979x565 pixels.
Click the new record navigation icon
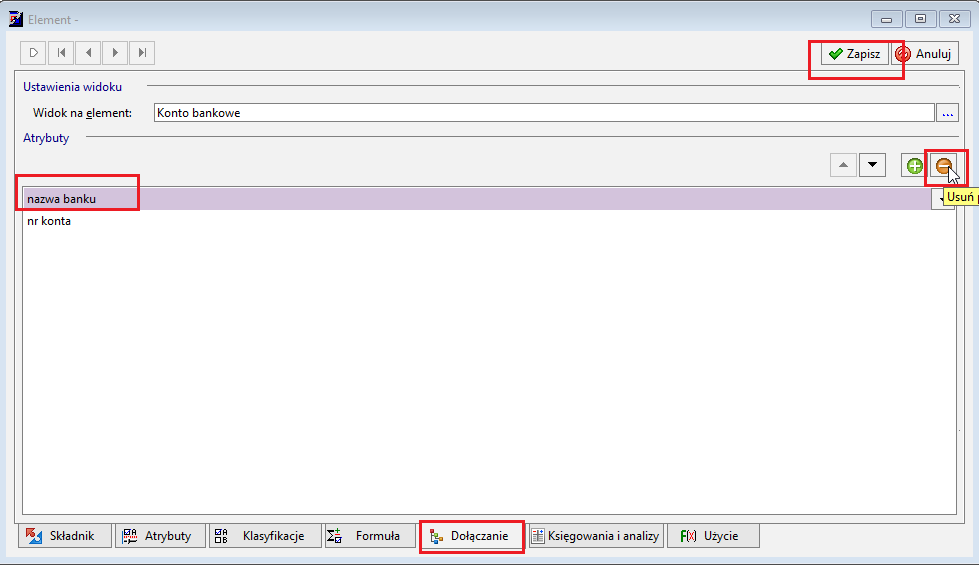pos(33,53)
